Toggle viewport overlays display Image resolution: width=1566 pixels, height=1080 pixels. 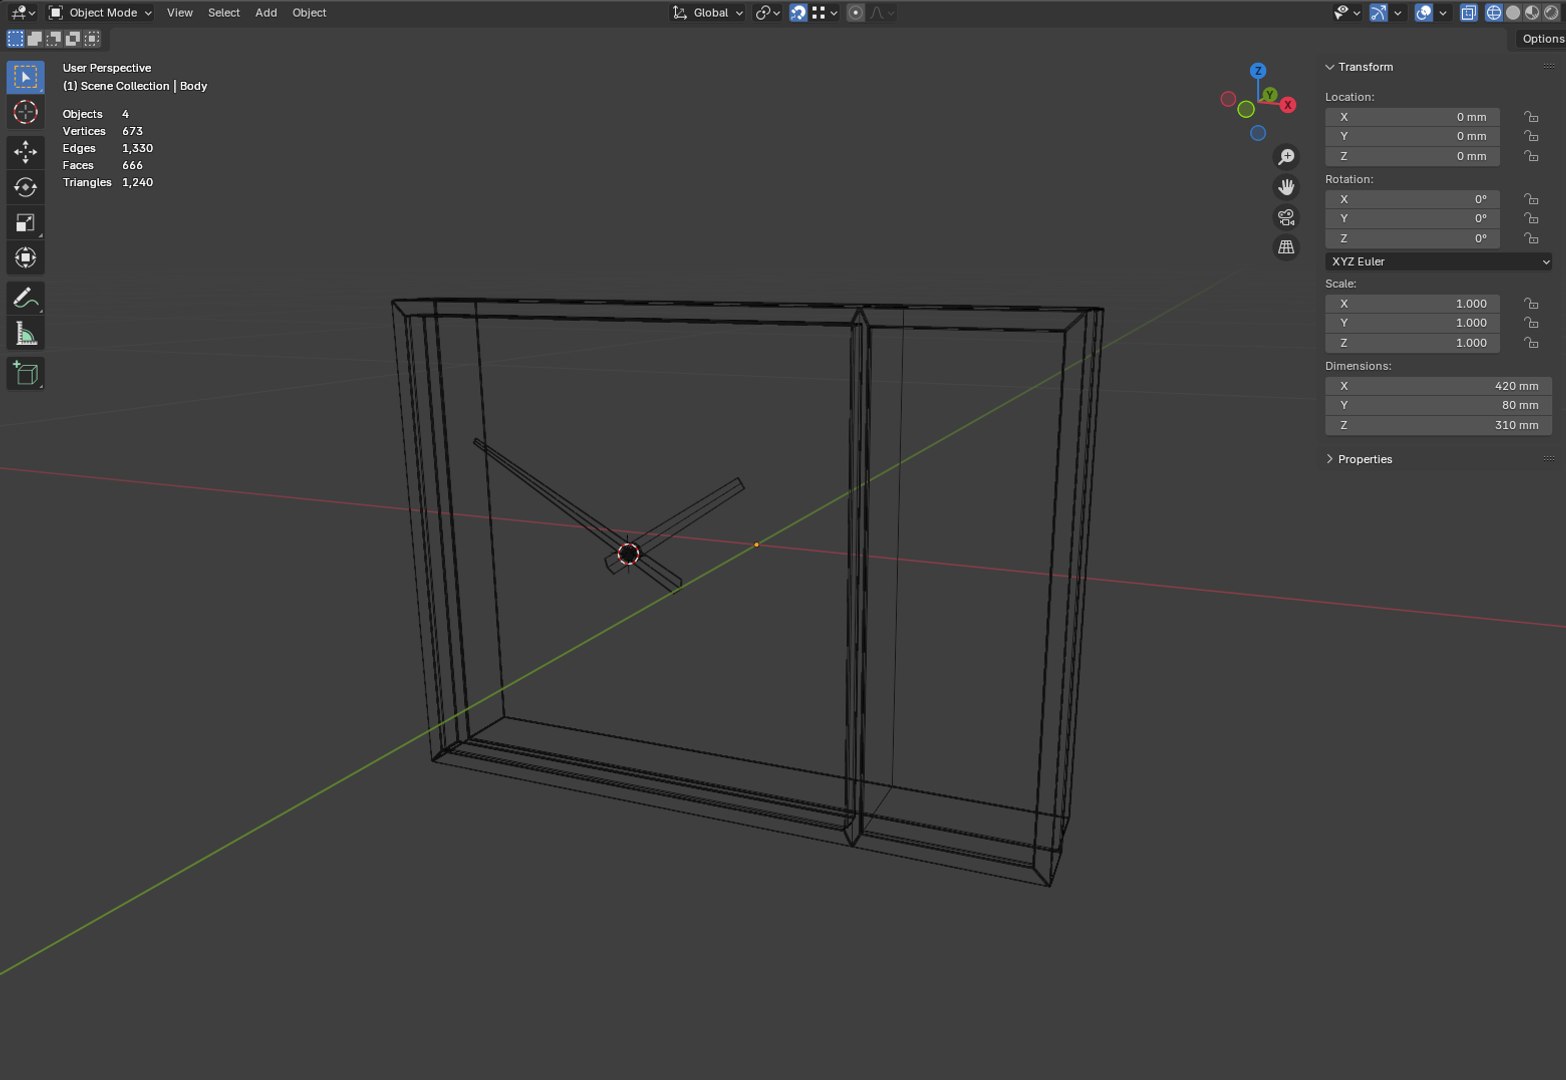click(x=1424, y=13)
